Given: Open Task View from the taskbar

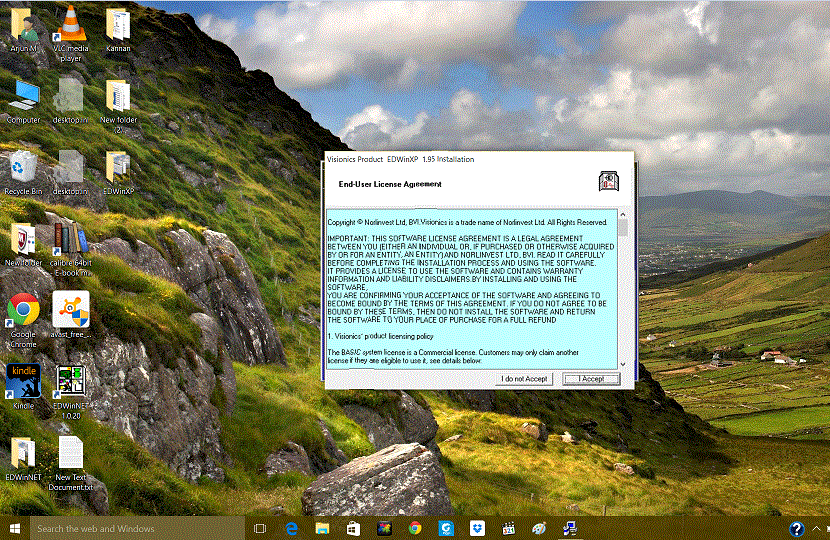Looking at the screenshot, I should [260, 528].
